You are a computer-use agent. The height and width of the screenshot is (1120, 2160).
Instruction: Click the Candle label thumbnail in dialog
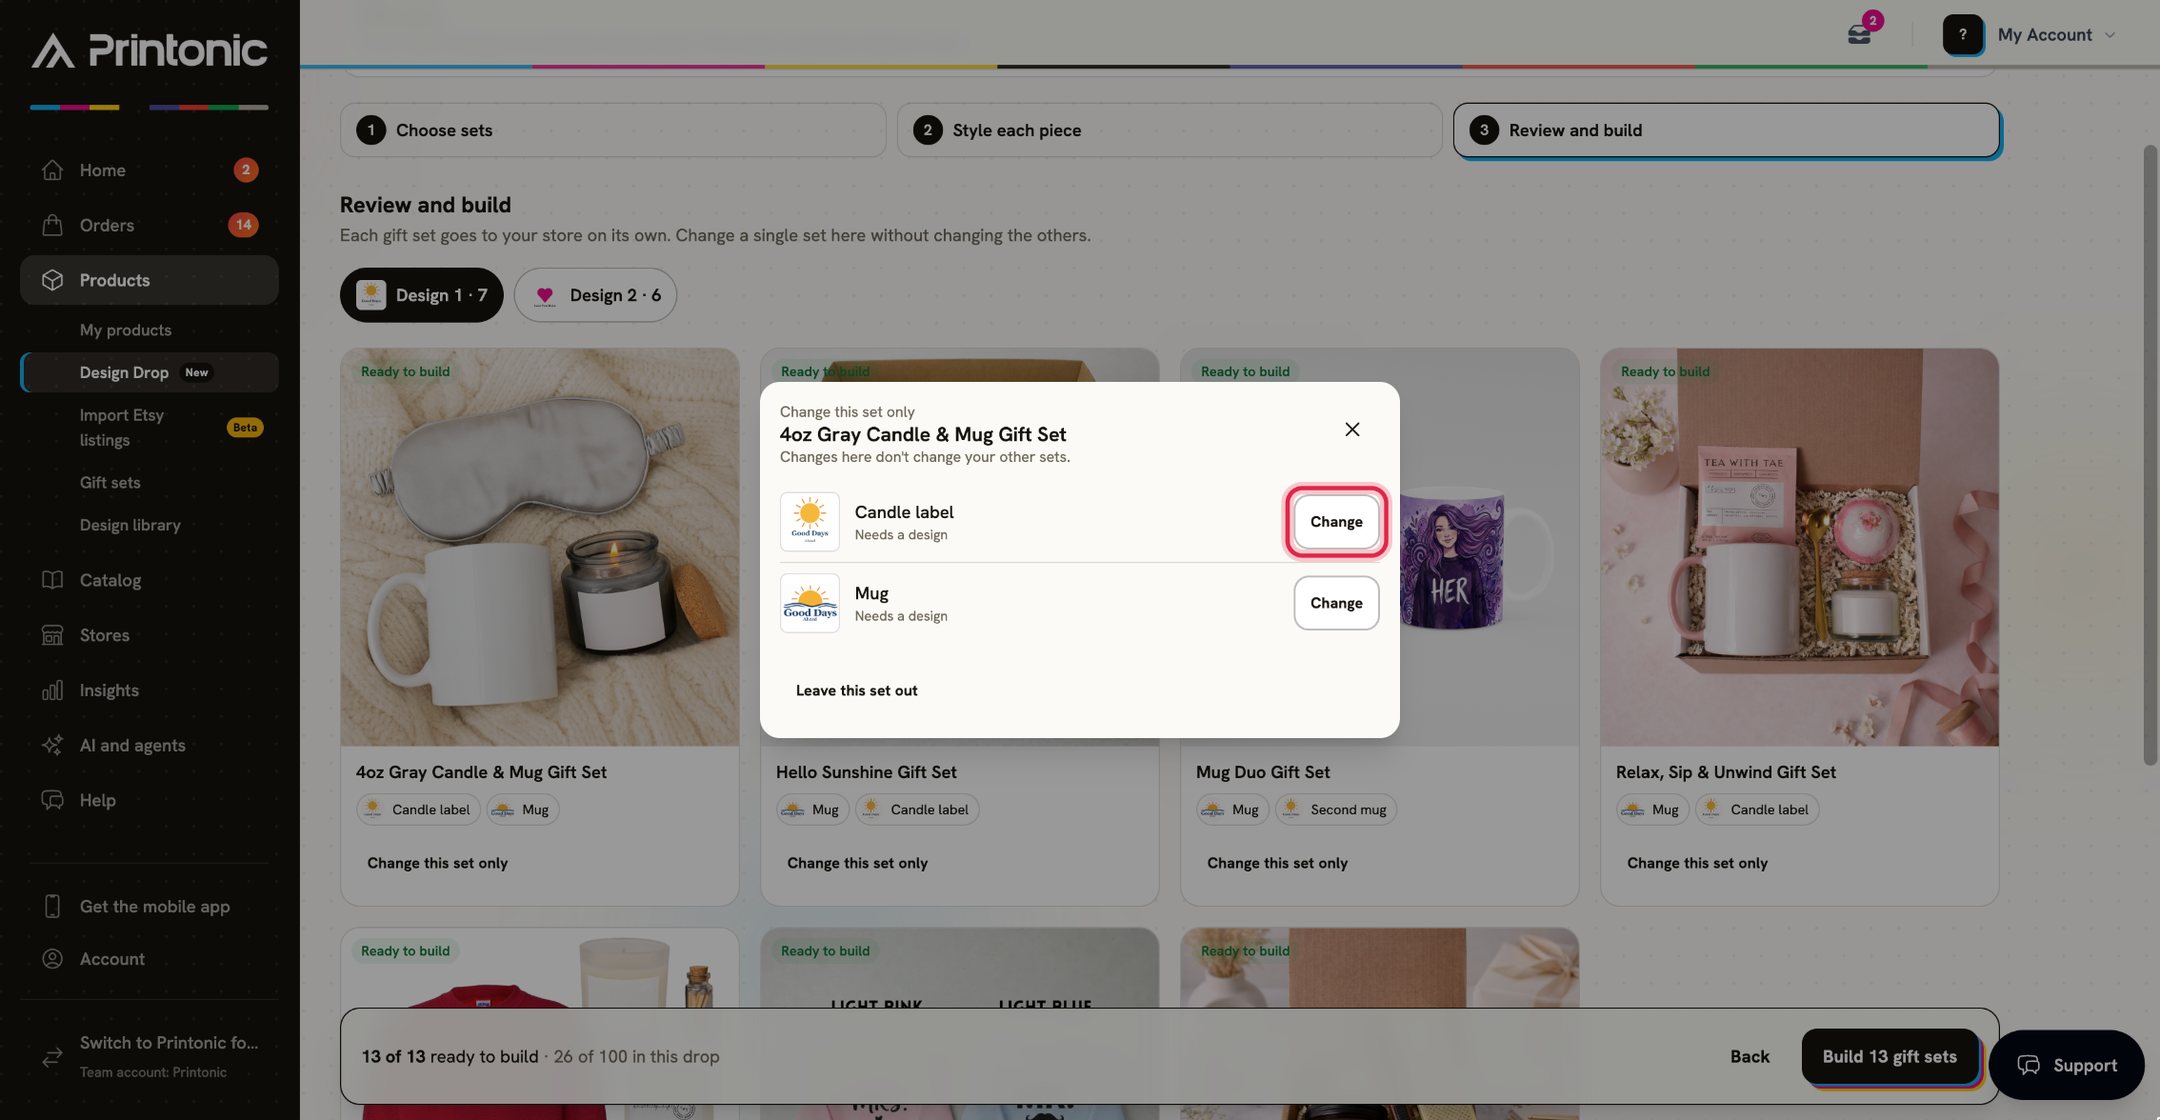click(809, 522)
